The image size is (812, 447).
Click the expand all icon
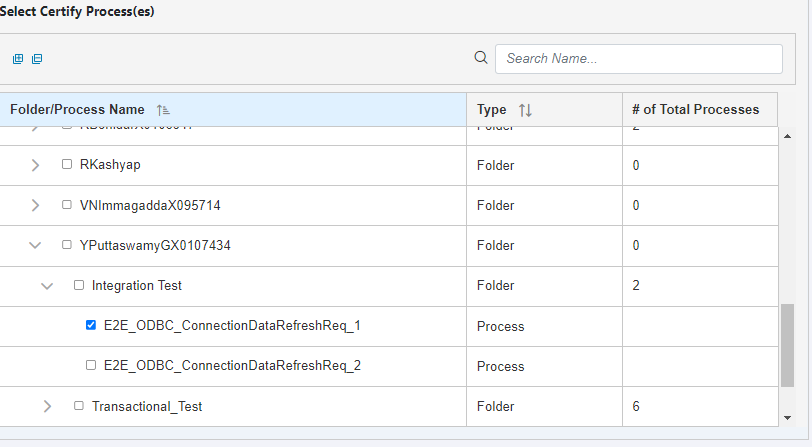tap(17, 59)
